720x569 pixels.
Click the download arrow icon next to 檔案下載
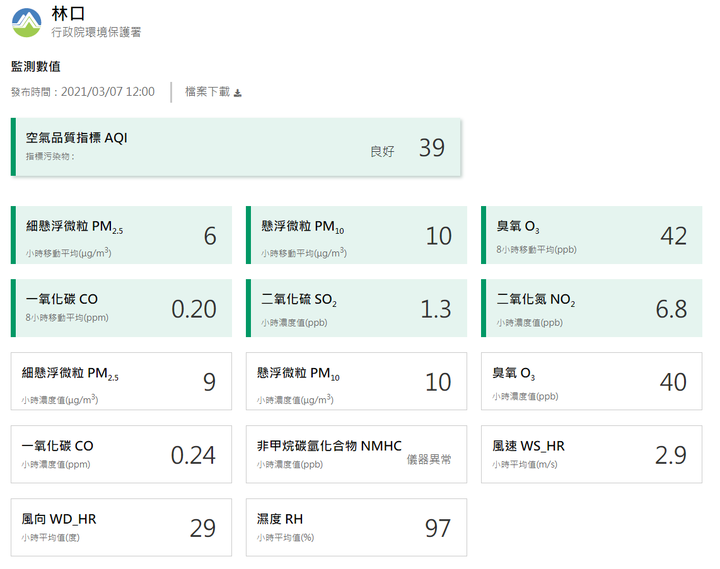pos(237,93)
